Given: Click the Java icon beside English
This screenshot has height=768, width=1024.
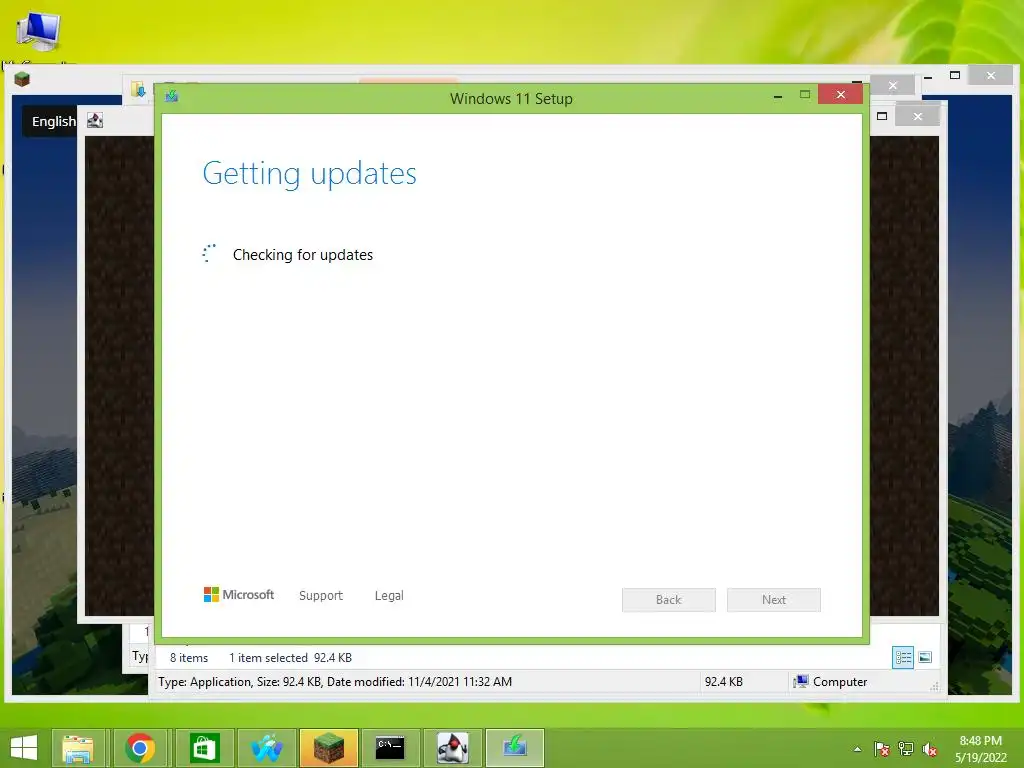Looking at the screenshot, I should (95, 120).
